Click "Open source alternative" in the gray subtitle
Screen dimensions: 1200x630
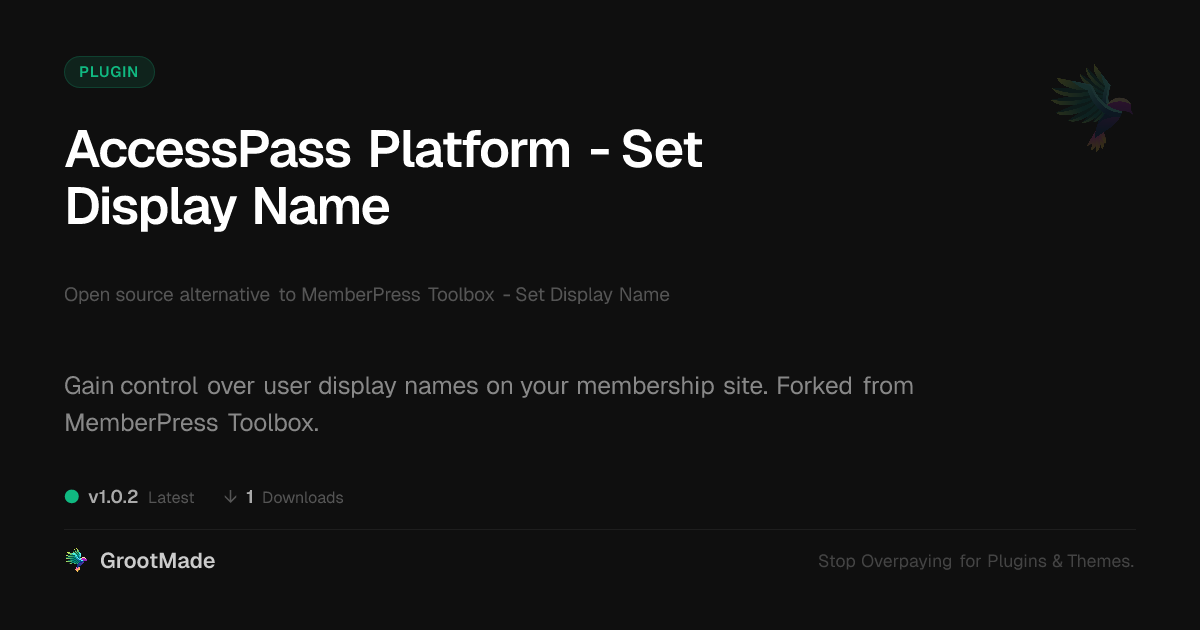pos(167,295)
